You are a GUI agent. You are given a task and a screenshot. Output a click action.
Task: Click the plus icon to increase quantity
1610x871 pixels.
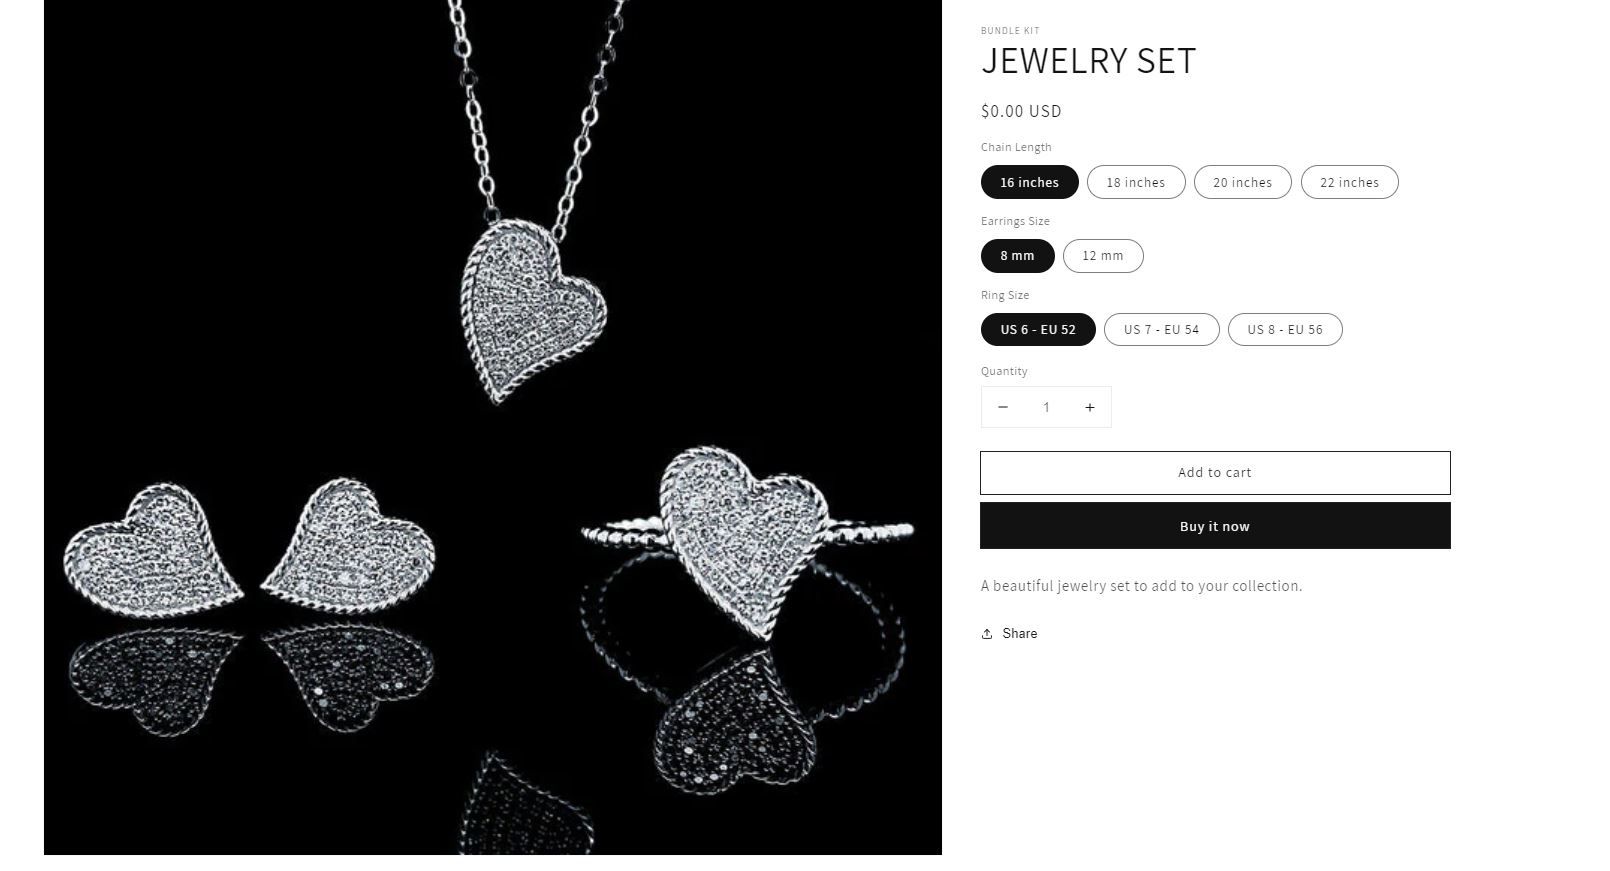click(x=1090, y=407)
